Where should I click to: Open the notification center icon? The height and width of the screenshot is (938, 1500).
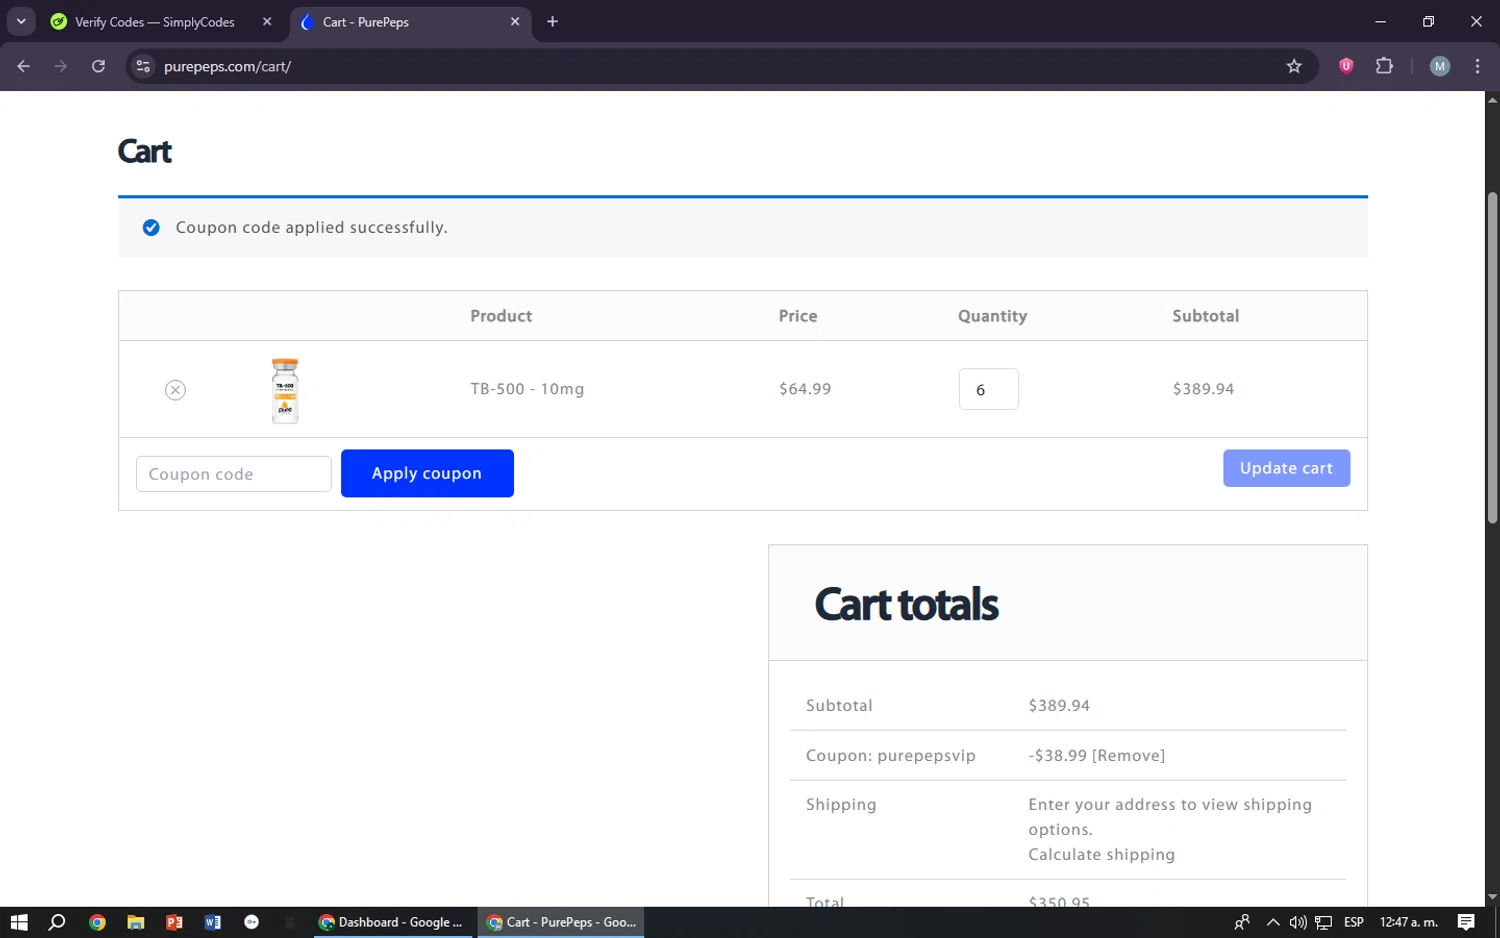pos(1466,922)
